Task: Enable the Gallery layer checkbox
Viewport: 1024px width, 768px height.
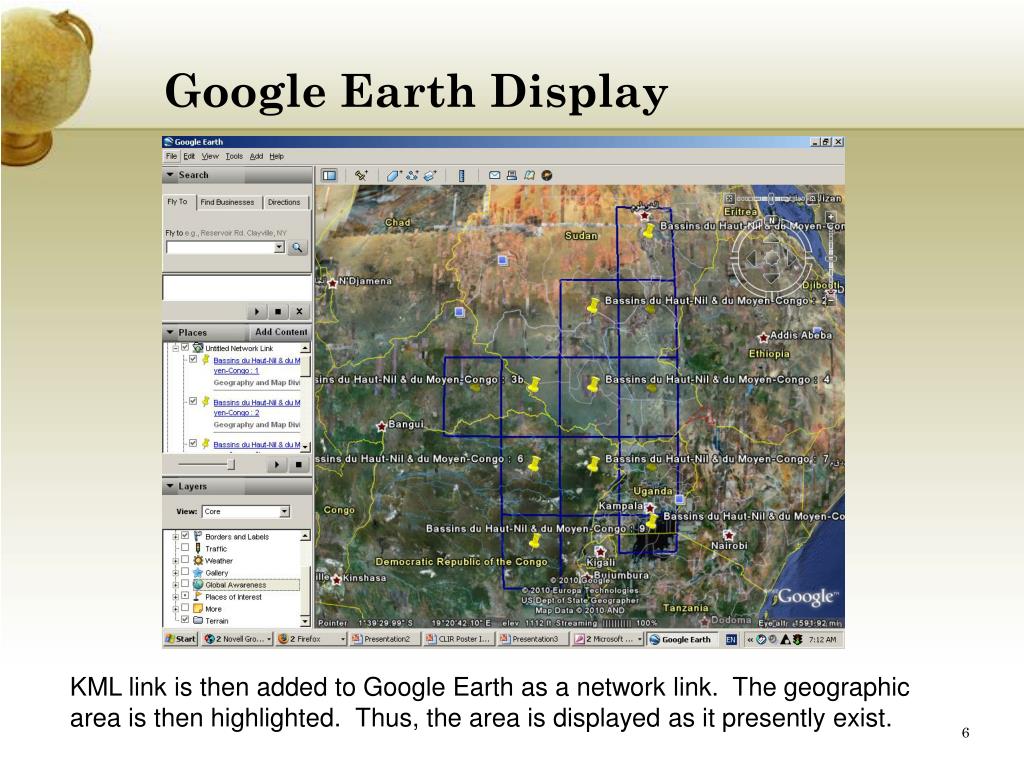Action: (185, 571)
